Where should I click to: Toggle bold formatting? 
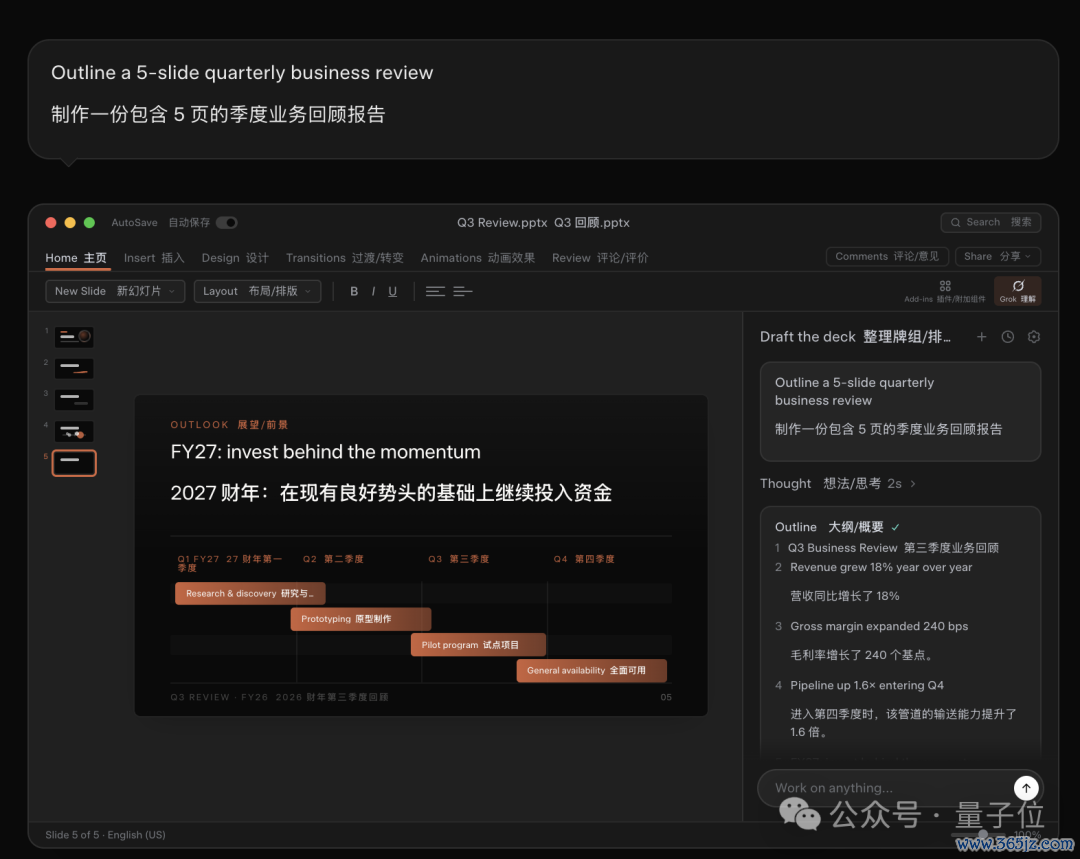tap(354, 291)
